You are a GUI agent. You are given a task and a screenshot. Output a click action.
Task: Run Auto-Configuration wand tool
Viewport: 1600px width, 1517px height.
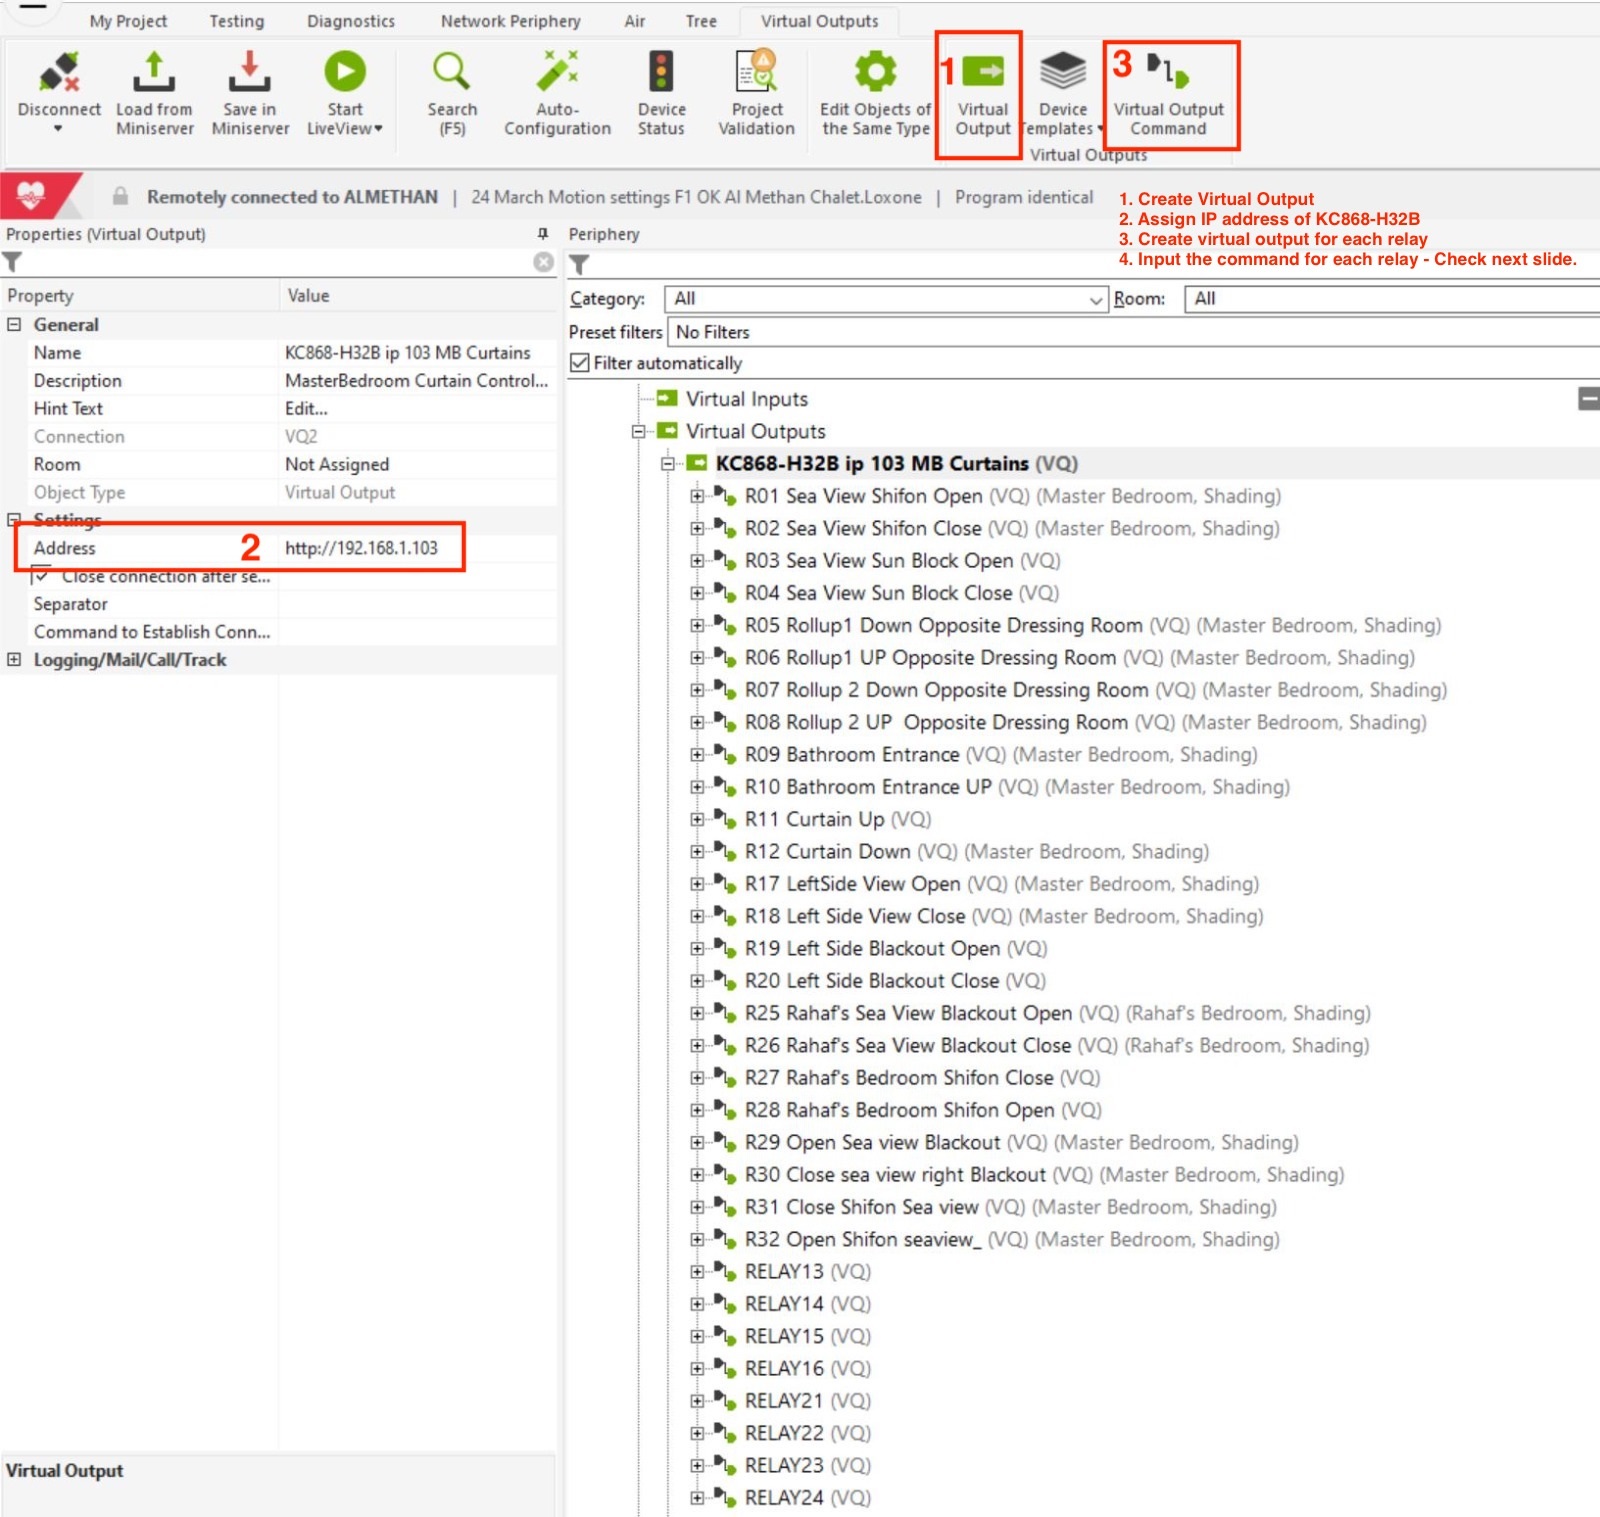(x=557, y=74)
